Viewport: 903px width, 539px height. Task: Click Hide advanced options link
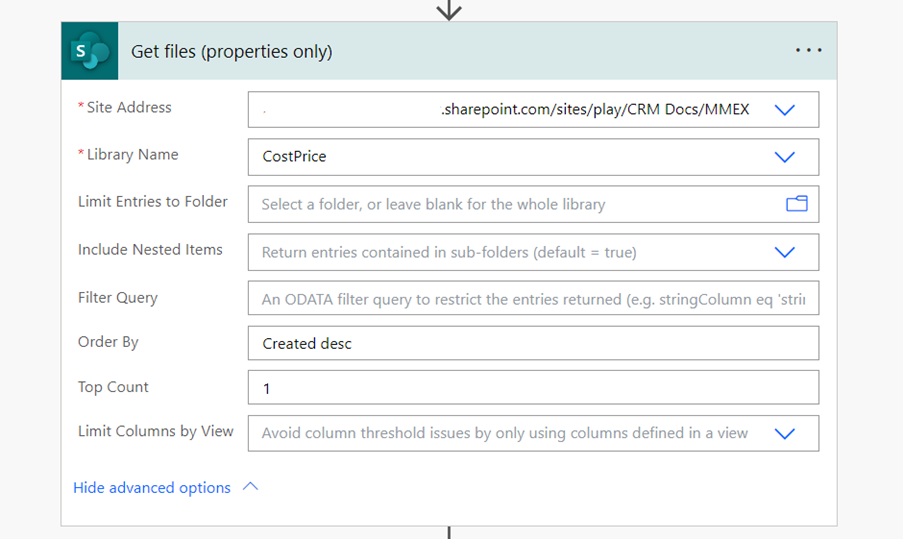coord(152,488)
